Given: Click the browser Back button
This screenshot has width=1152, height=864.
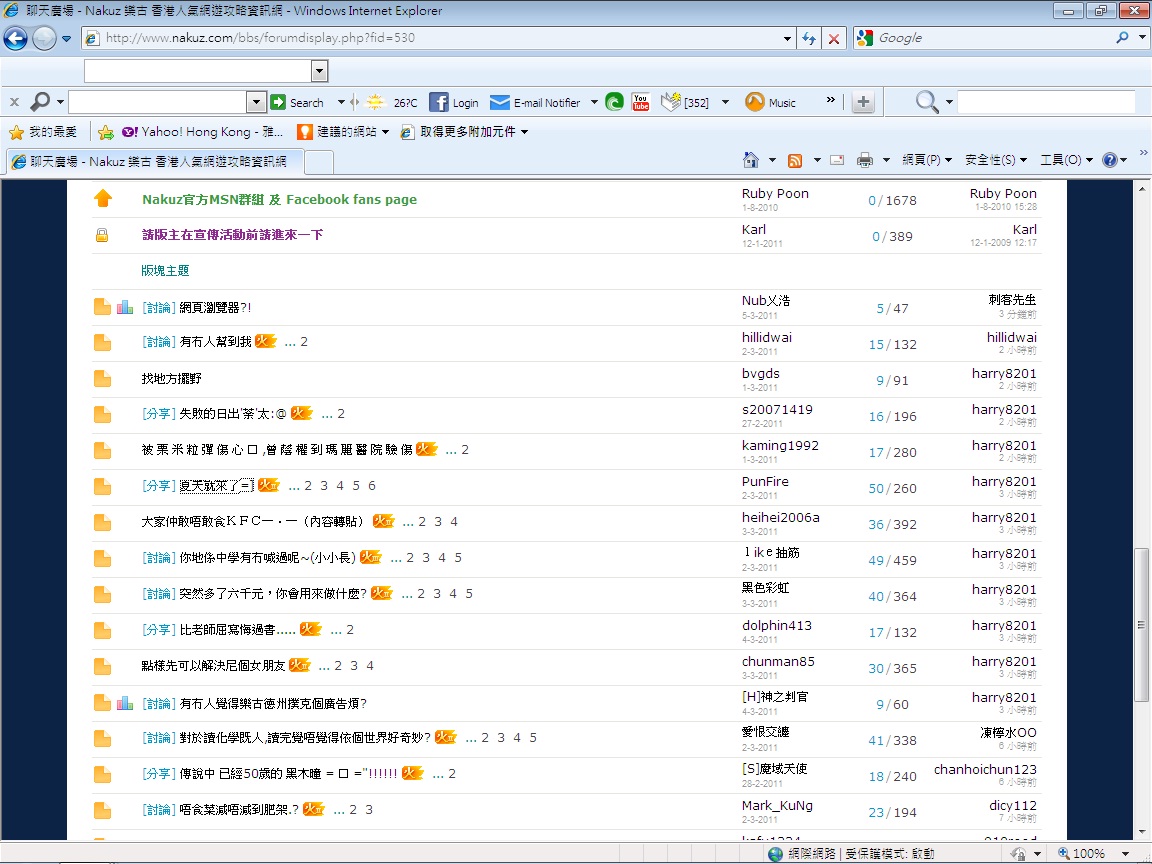Looking at the screenshot, I should pos(16,38).
